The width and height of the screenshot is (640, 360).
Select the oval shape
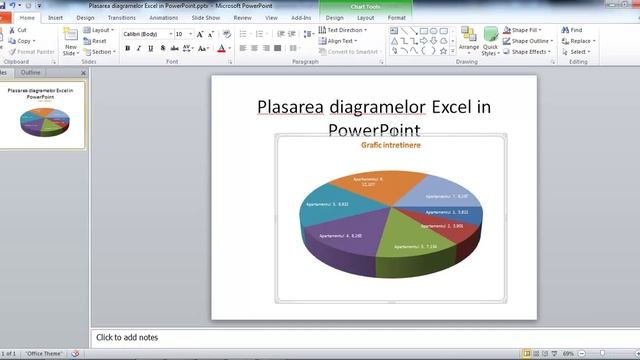pos(433,31)
